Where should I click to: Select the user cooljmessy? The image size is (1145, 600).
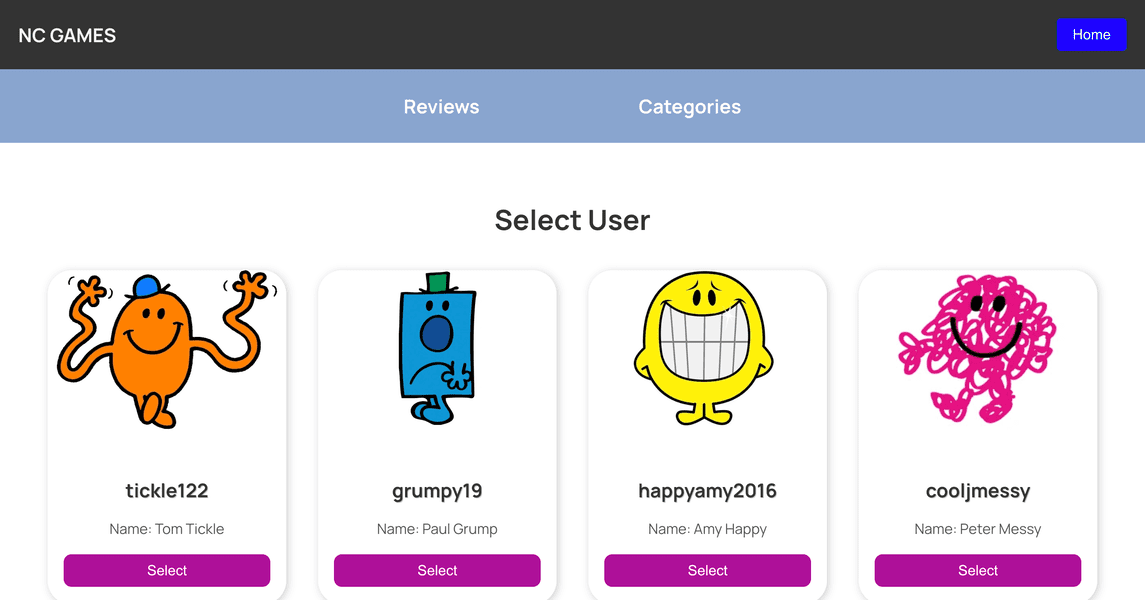(977, 570)
